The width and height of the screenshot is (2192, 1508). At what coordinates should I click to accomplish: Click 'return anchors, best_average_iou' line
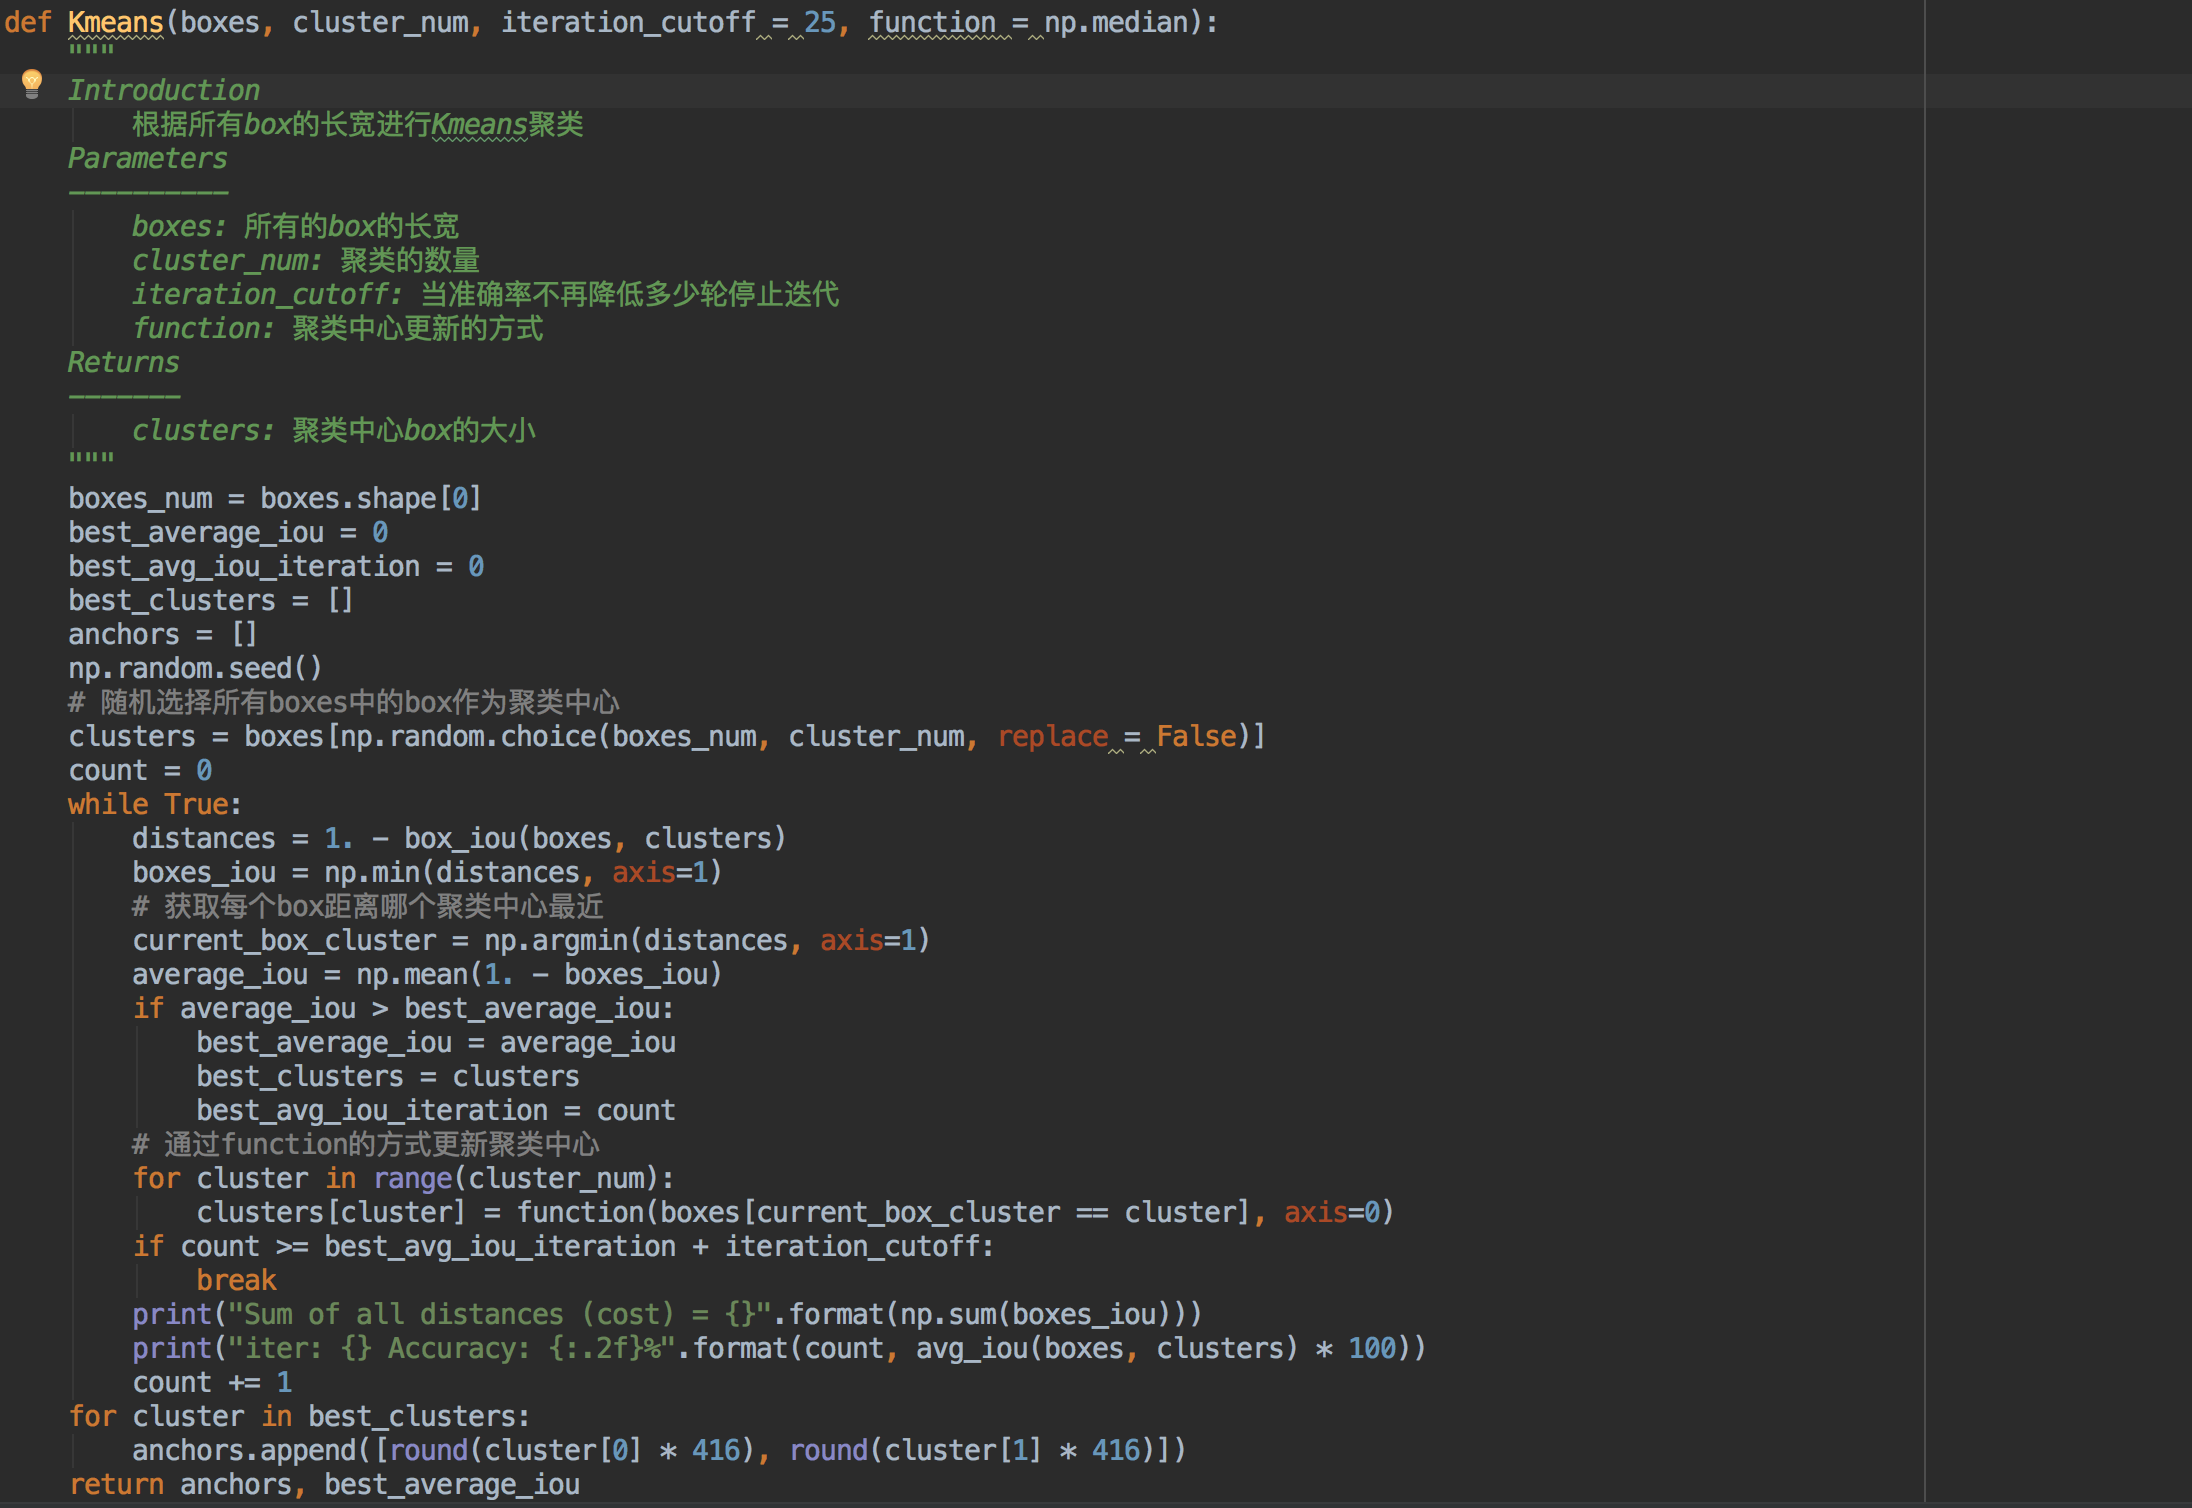point(324,1484)
